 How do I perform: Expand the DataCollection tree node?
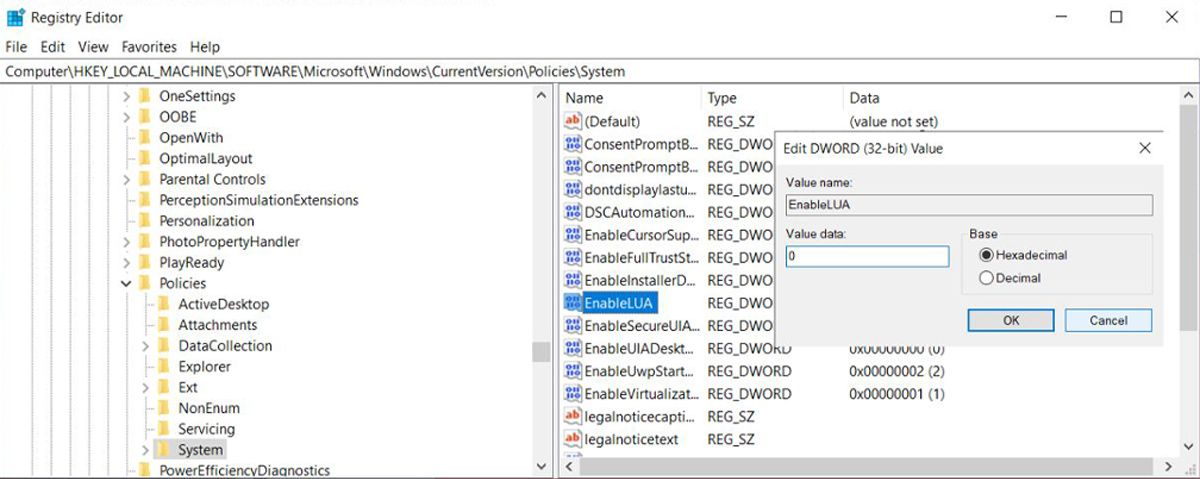click(x=145, y=346)
